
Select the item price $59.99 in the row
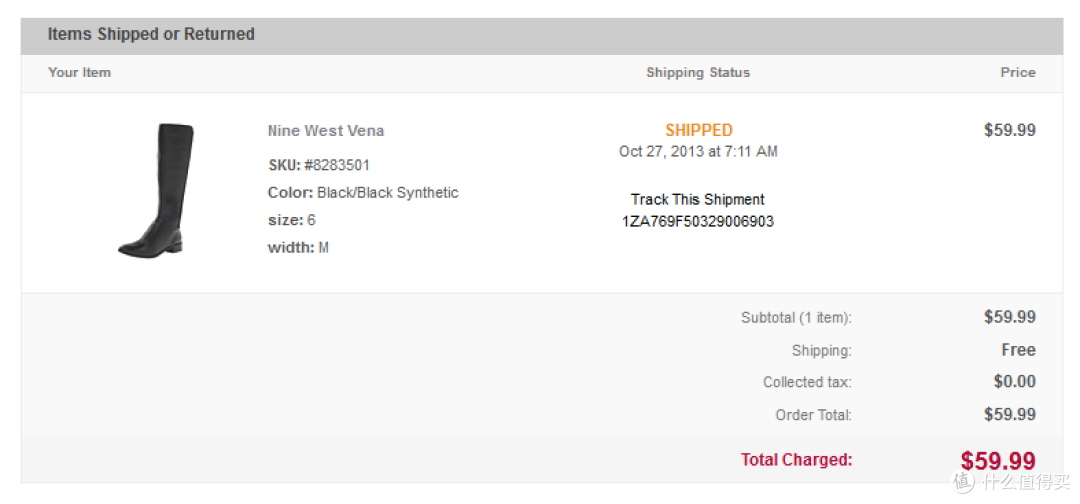pos(1010,130)
